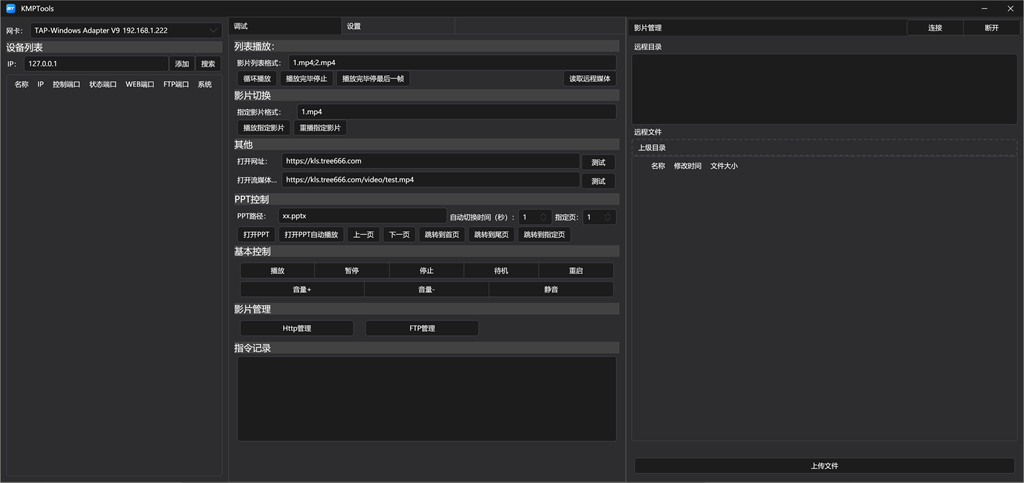Click the 修改时间 column header in remote files

[688, 166]
